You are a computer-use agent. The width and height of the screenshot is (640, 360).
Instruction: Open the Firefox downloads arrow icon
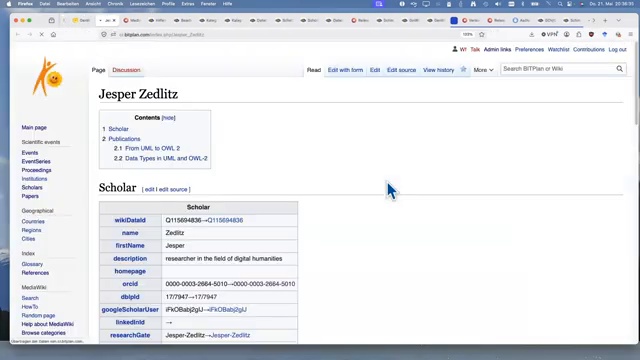point(531,35)
